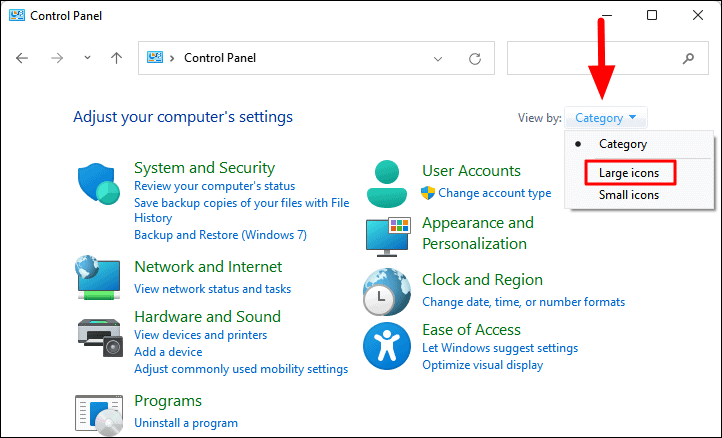The width and height of the screenshot is (722, 438).
Task: Click Change account type link
Action: 495,193
